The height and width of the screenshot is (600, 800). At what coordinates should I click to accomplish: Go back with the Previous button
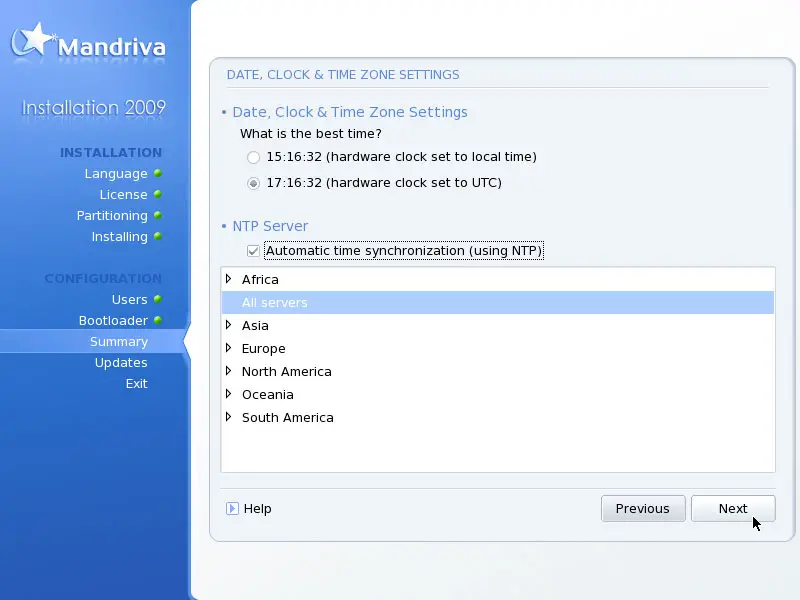pyautogui.click(x=643, y=509)
